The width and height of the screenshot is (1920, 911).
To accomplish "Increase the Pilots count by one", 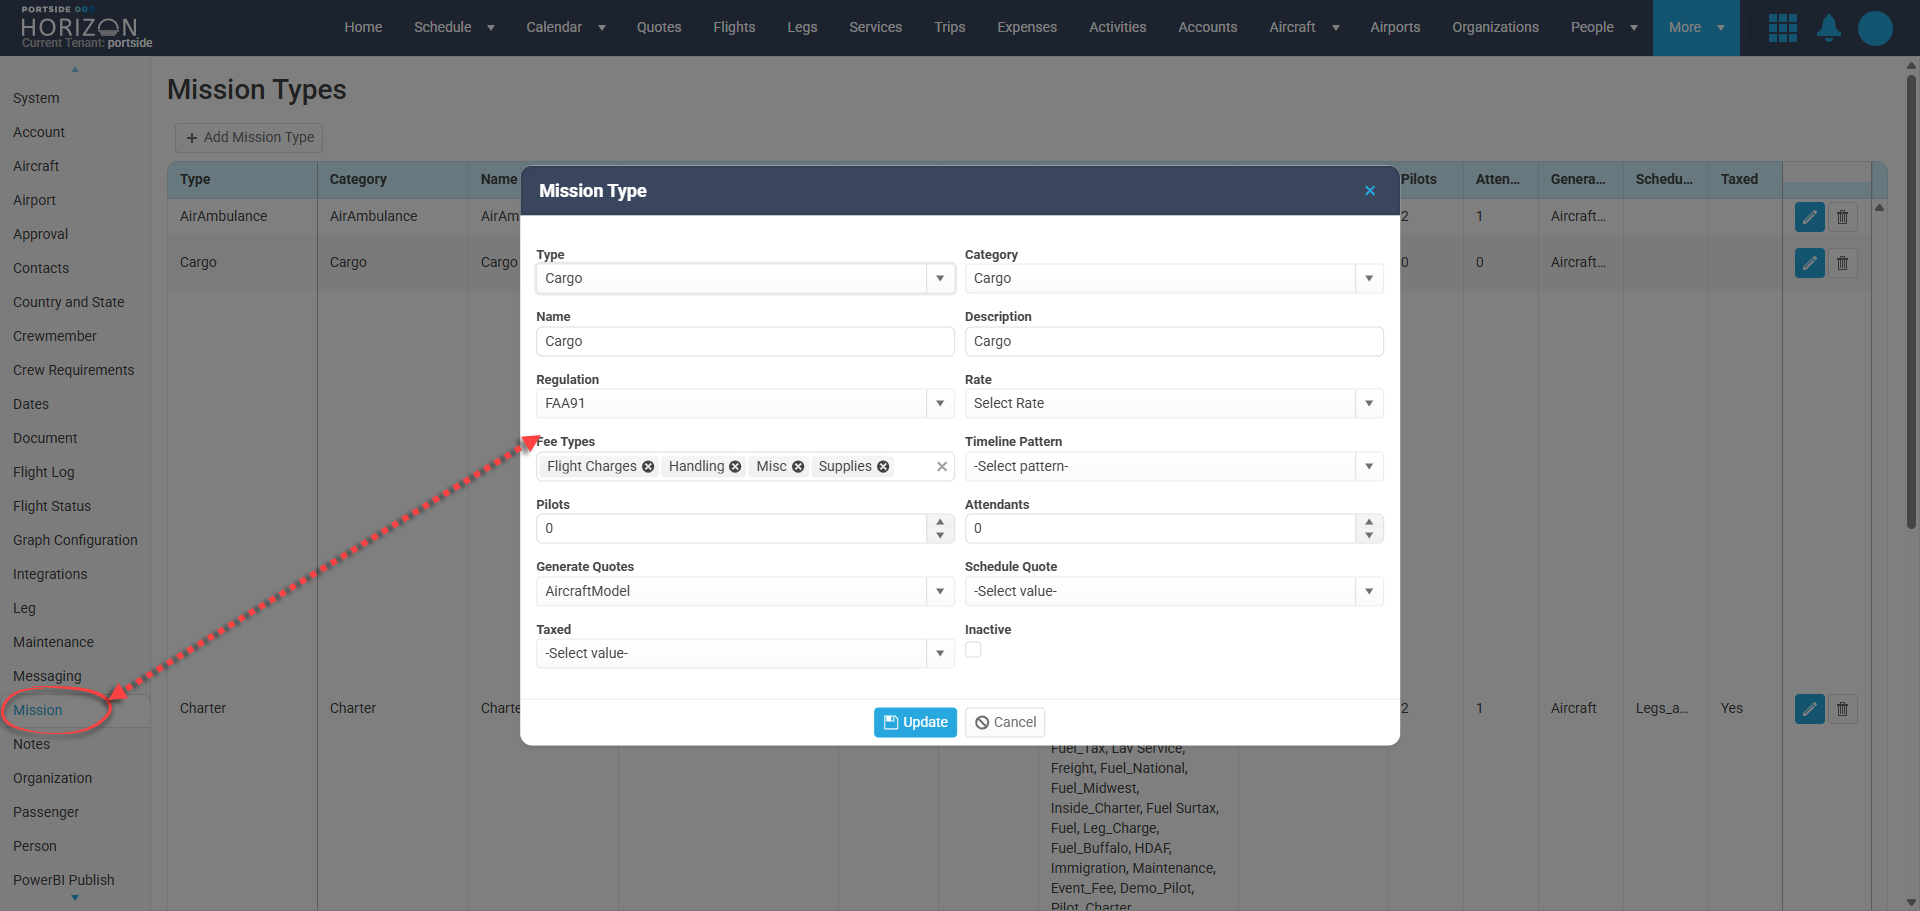I will pyautogui.click(x=940, y=522).
